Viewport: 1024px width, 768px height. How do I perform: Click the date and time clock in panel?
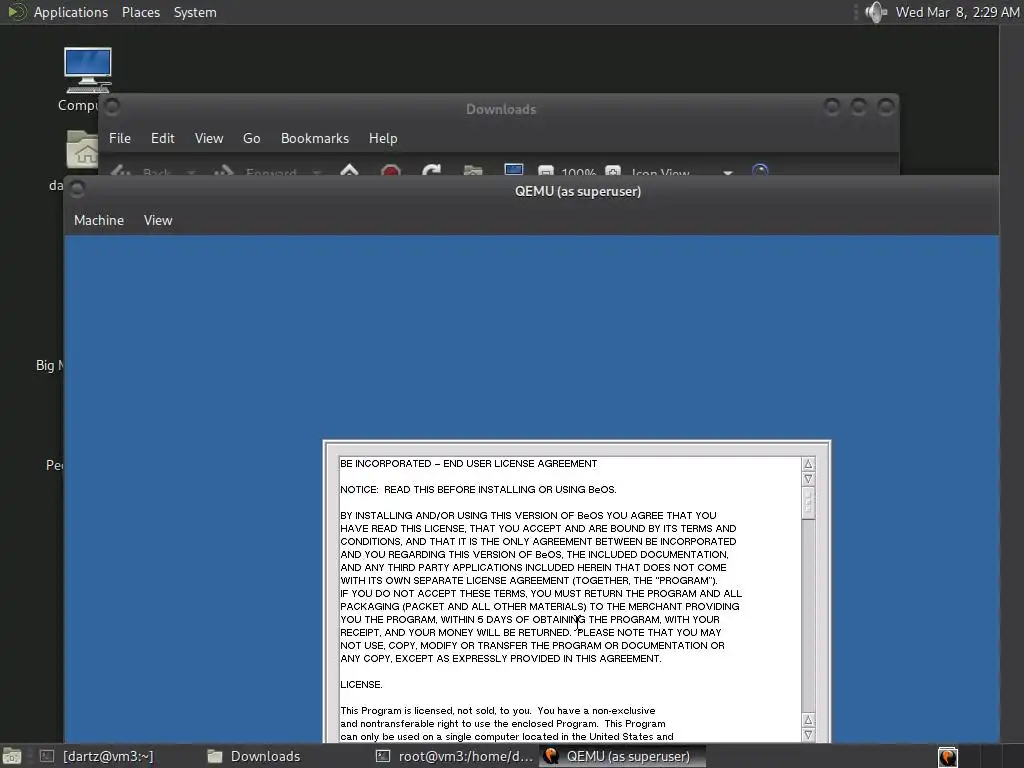point(957,12)
